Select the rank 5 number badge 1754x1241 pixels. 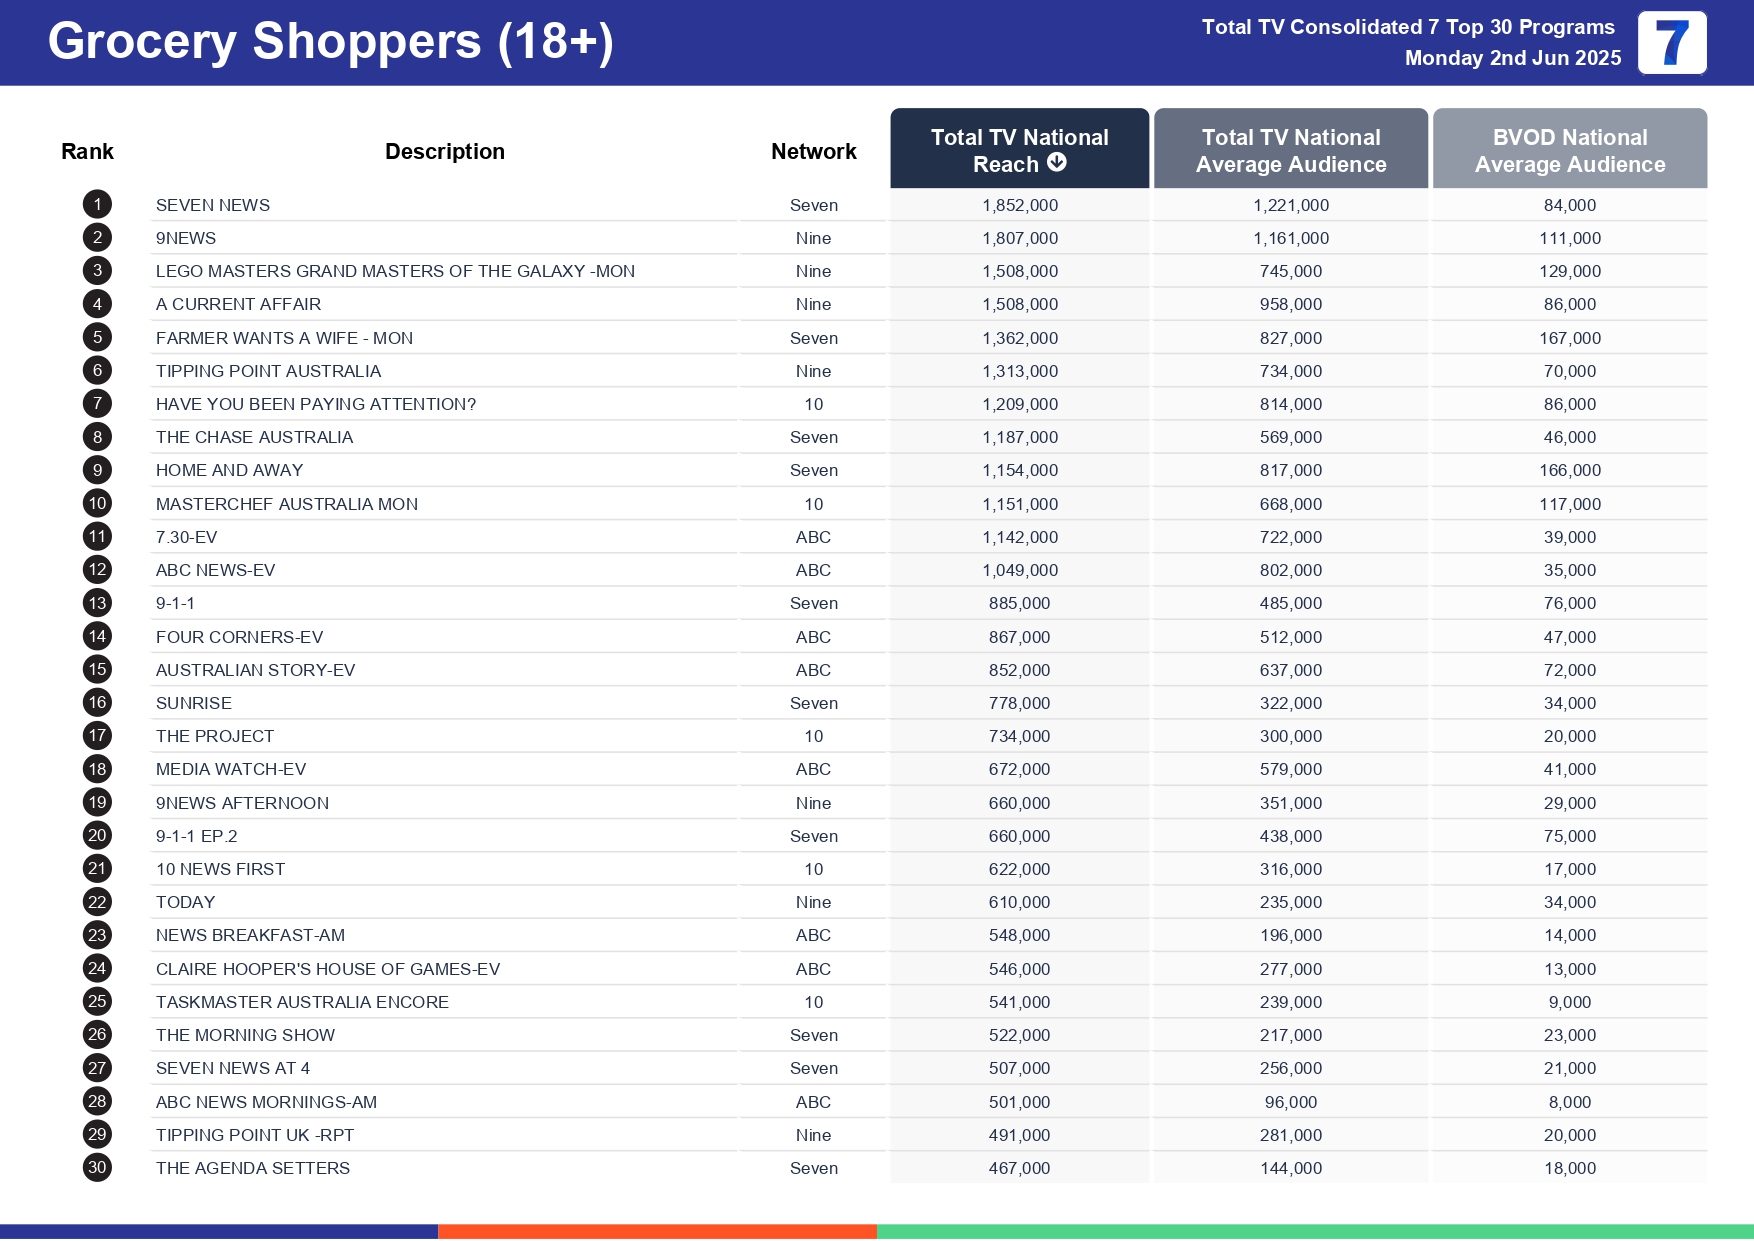click(x=97, y=338)
